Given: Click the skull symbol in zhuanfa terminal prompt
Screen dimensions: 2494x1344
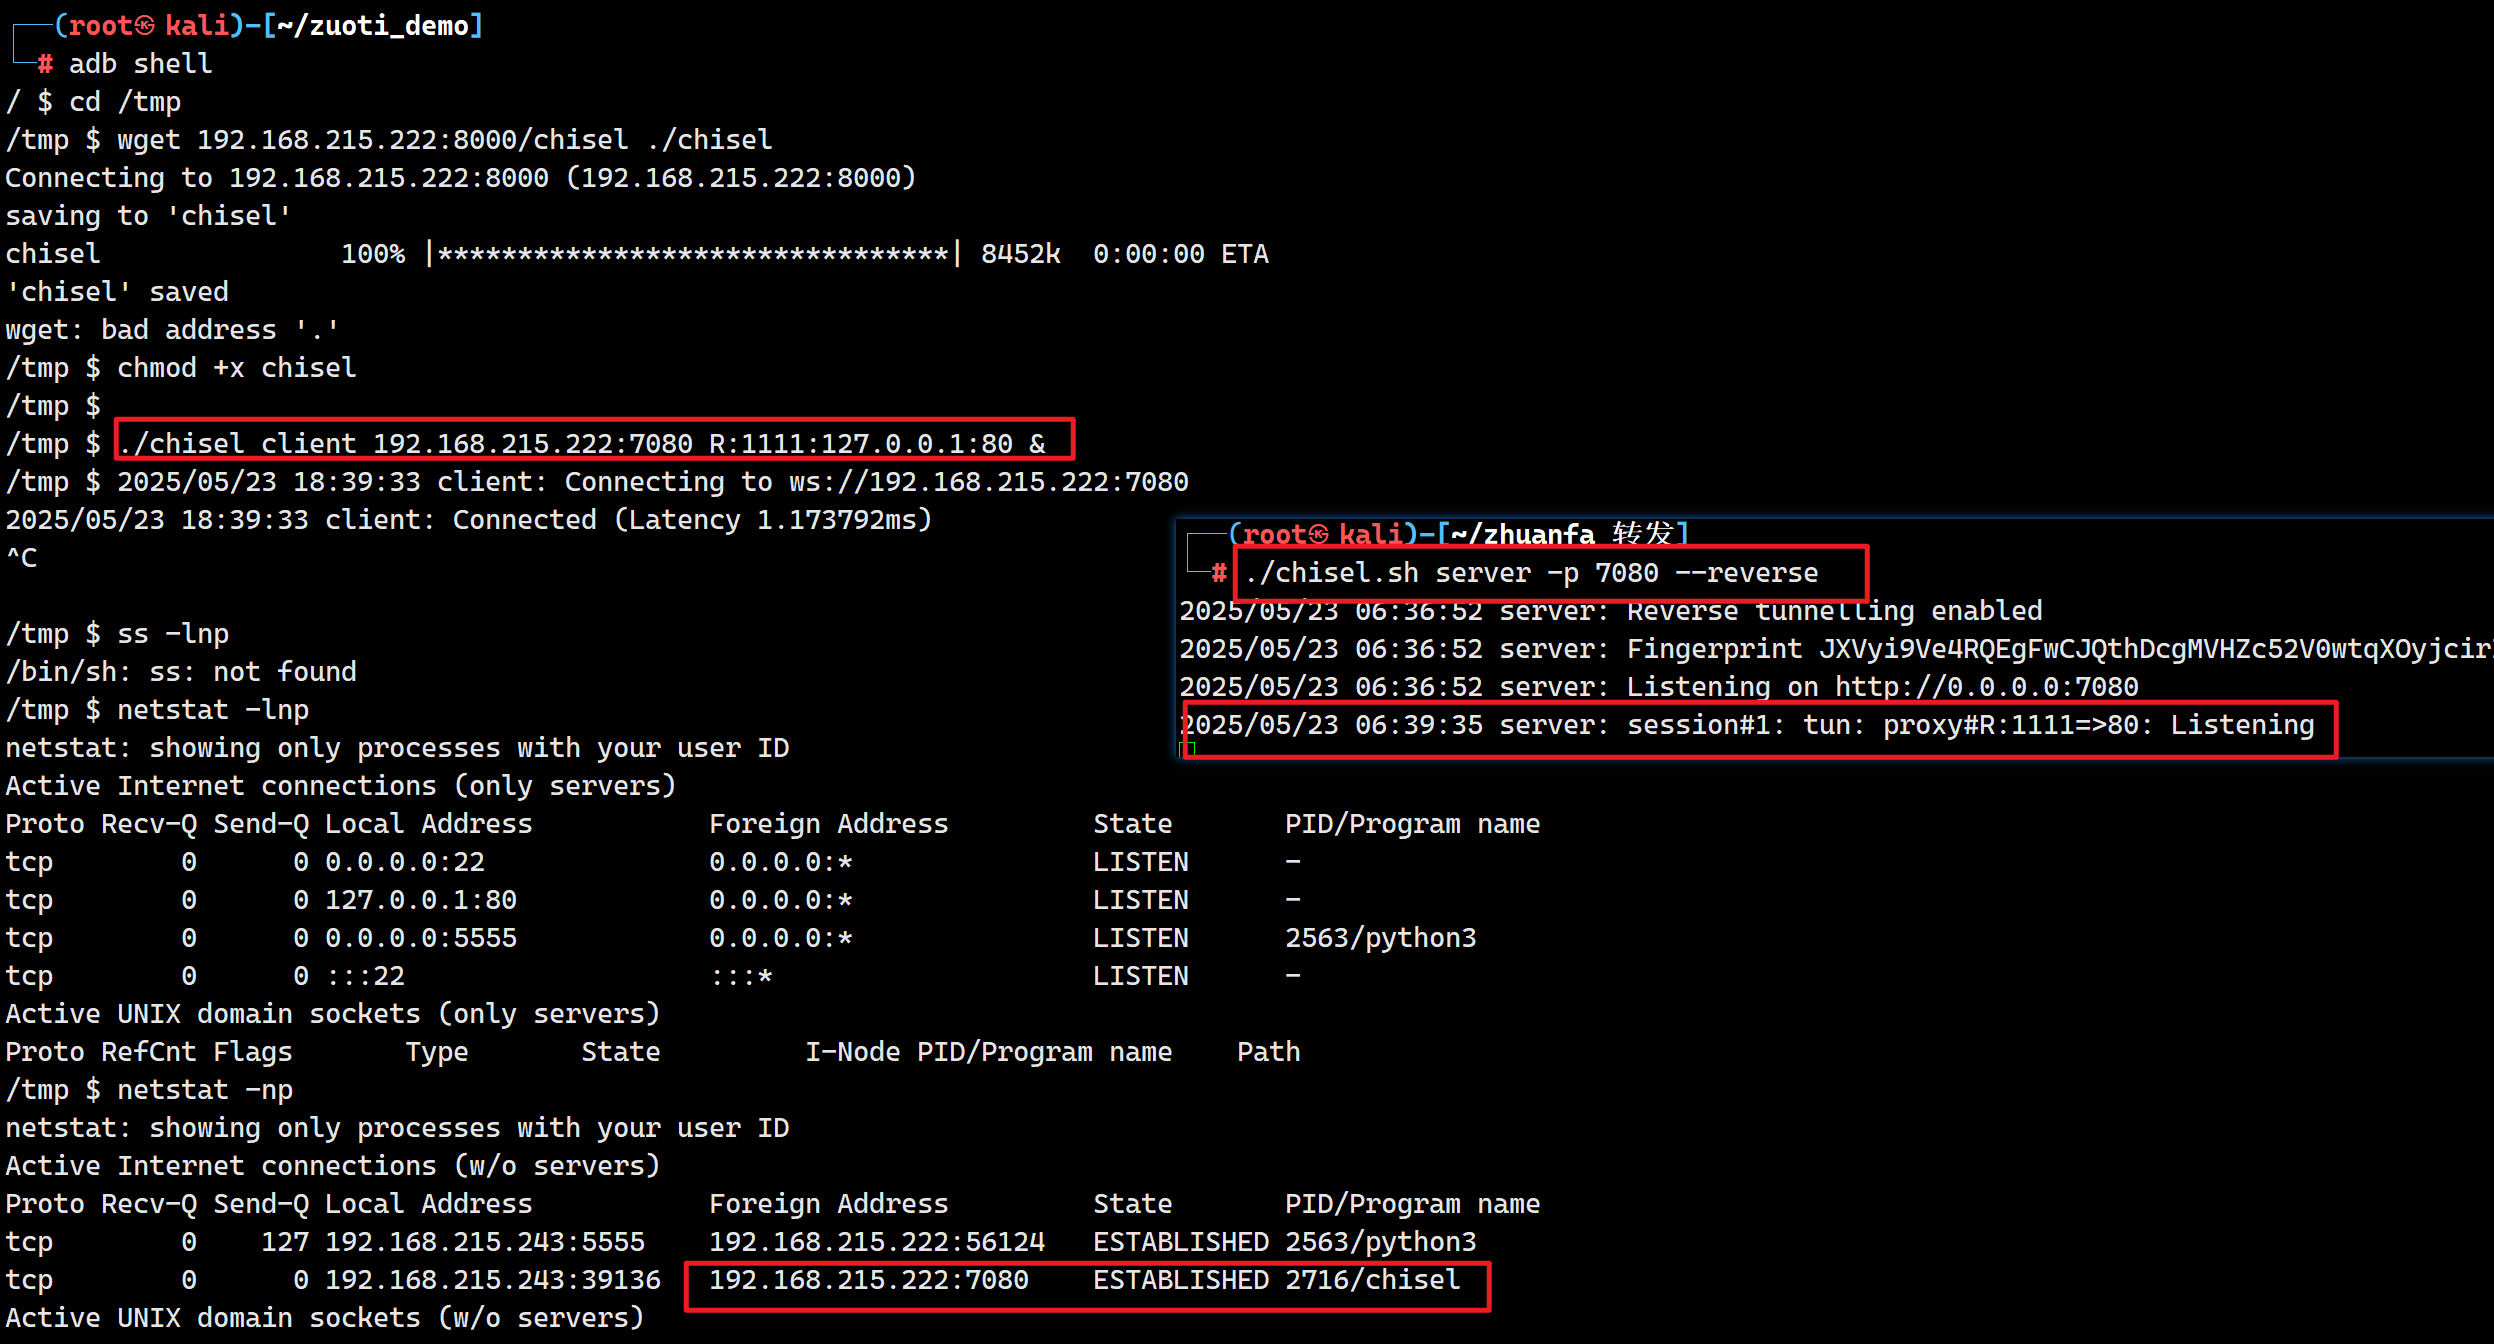Looking at the screenshot, I should pyautogui.click(x=1319, y=535).
